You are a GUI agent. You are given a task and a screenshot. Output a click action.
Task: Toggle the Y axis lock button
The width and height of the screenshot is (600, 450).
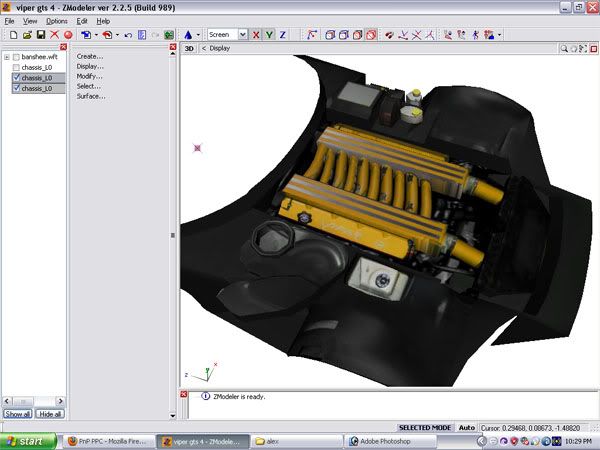pyautogui.click(x=269, y=34)
